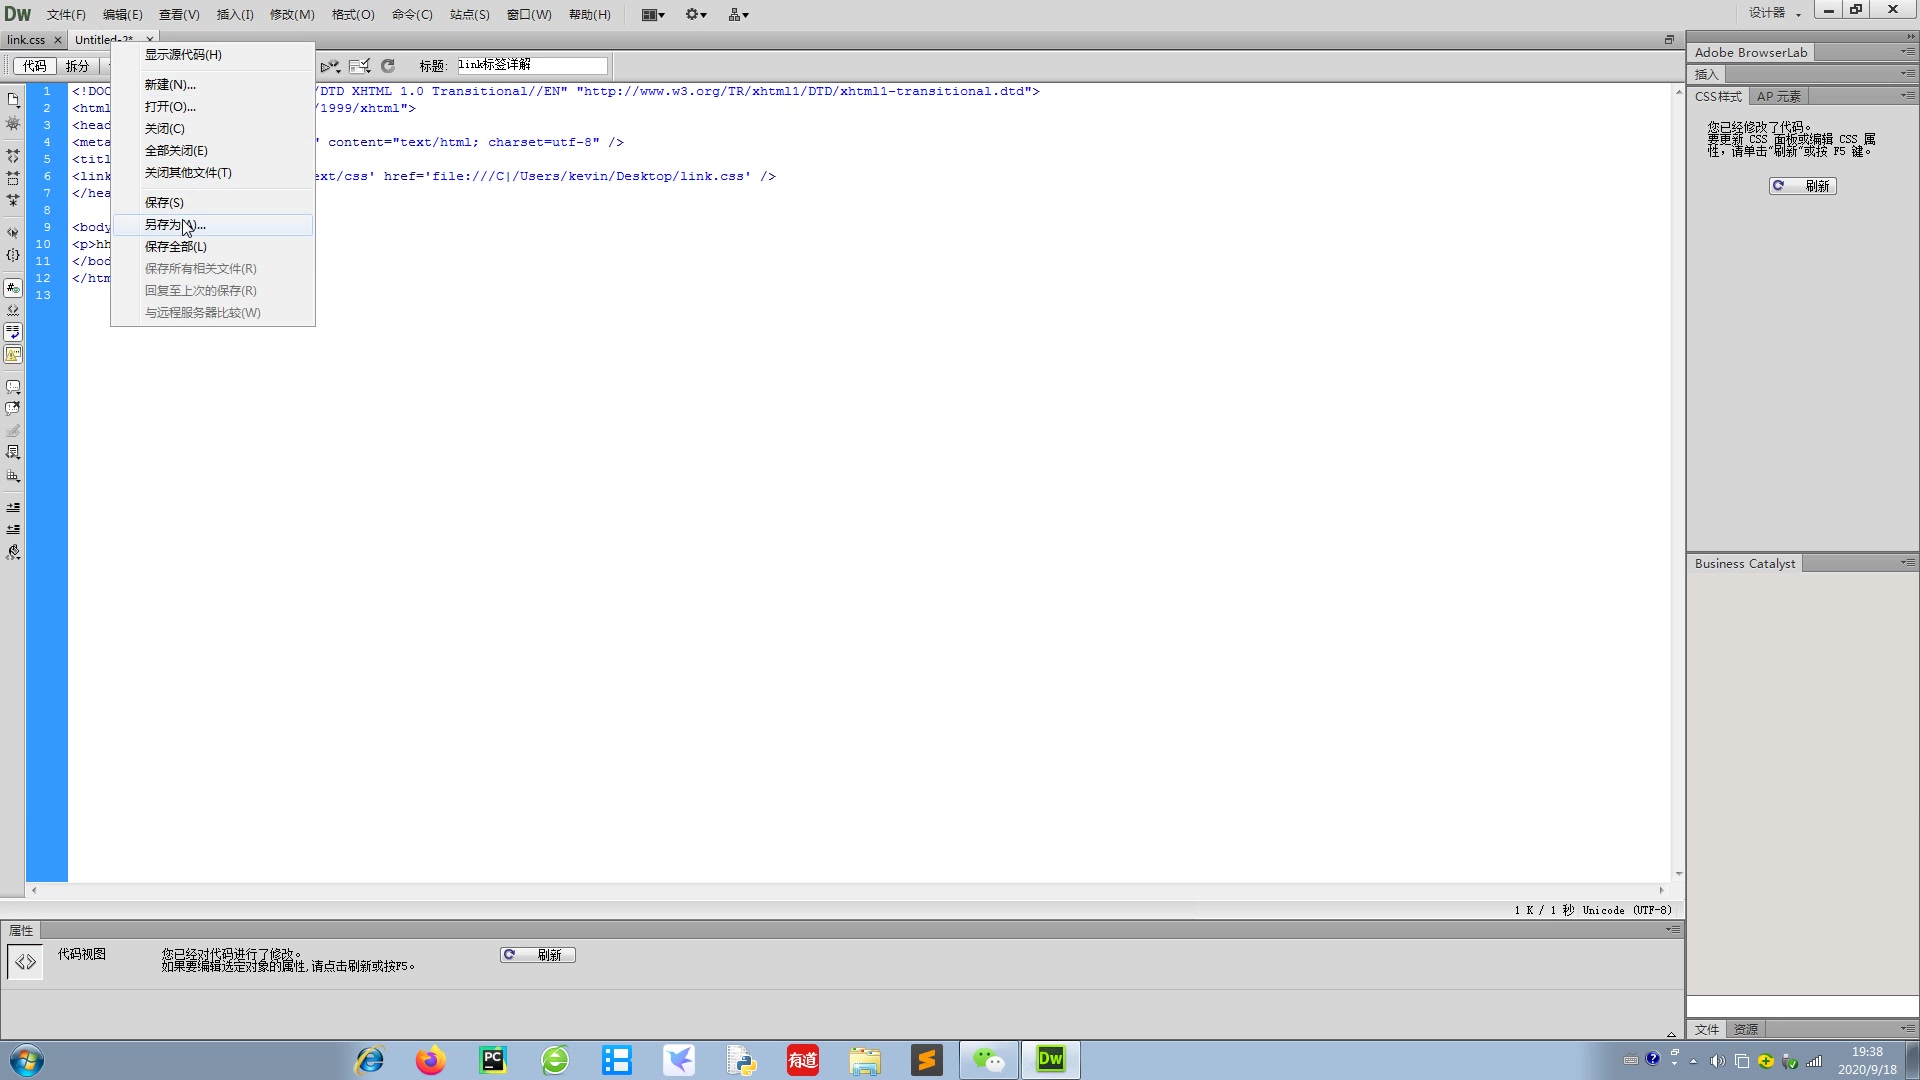The width and height of the screenshot is (1920, 1080).
Task: Open the site management dropdown icon
Action: click(739, 14)
